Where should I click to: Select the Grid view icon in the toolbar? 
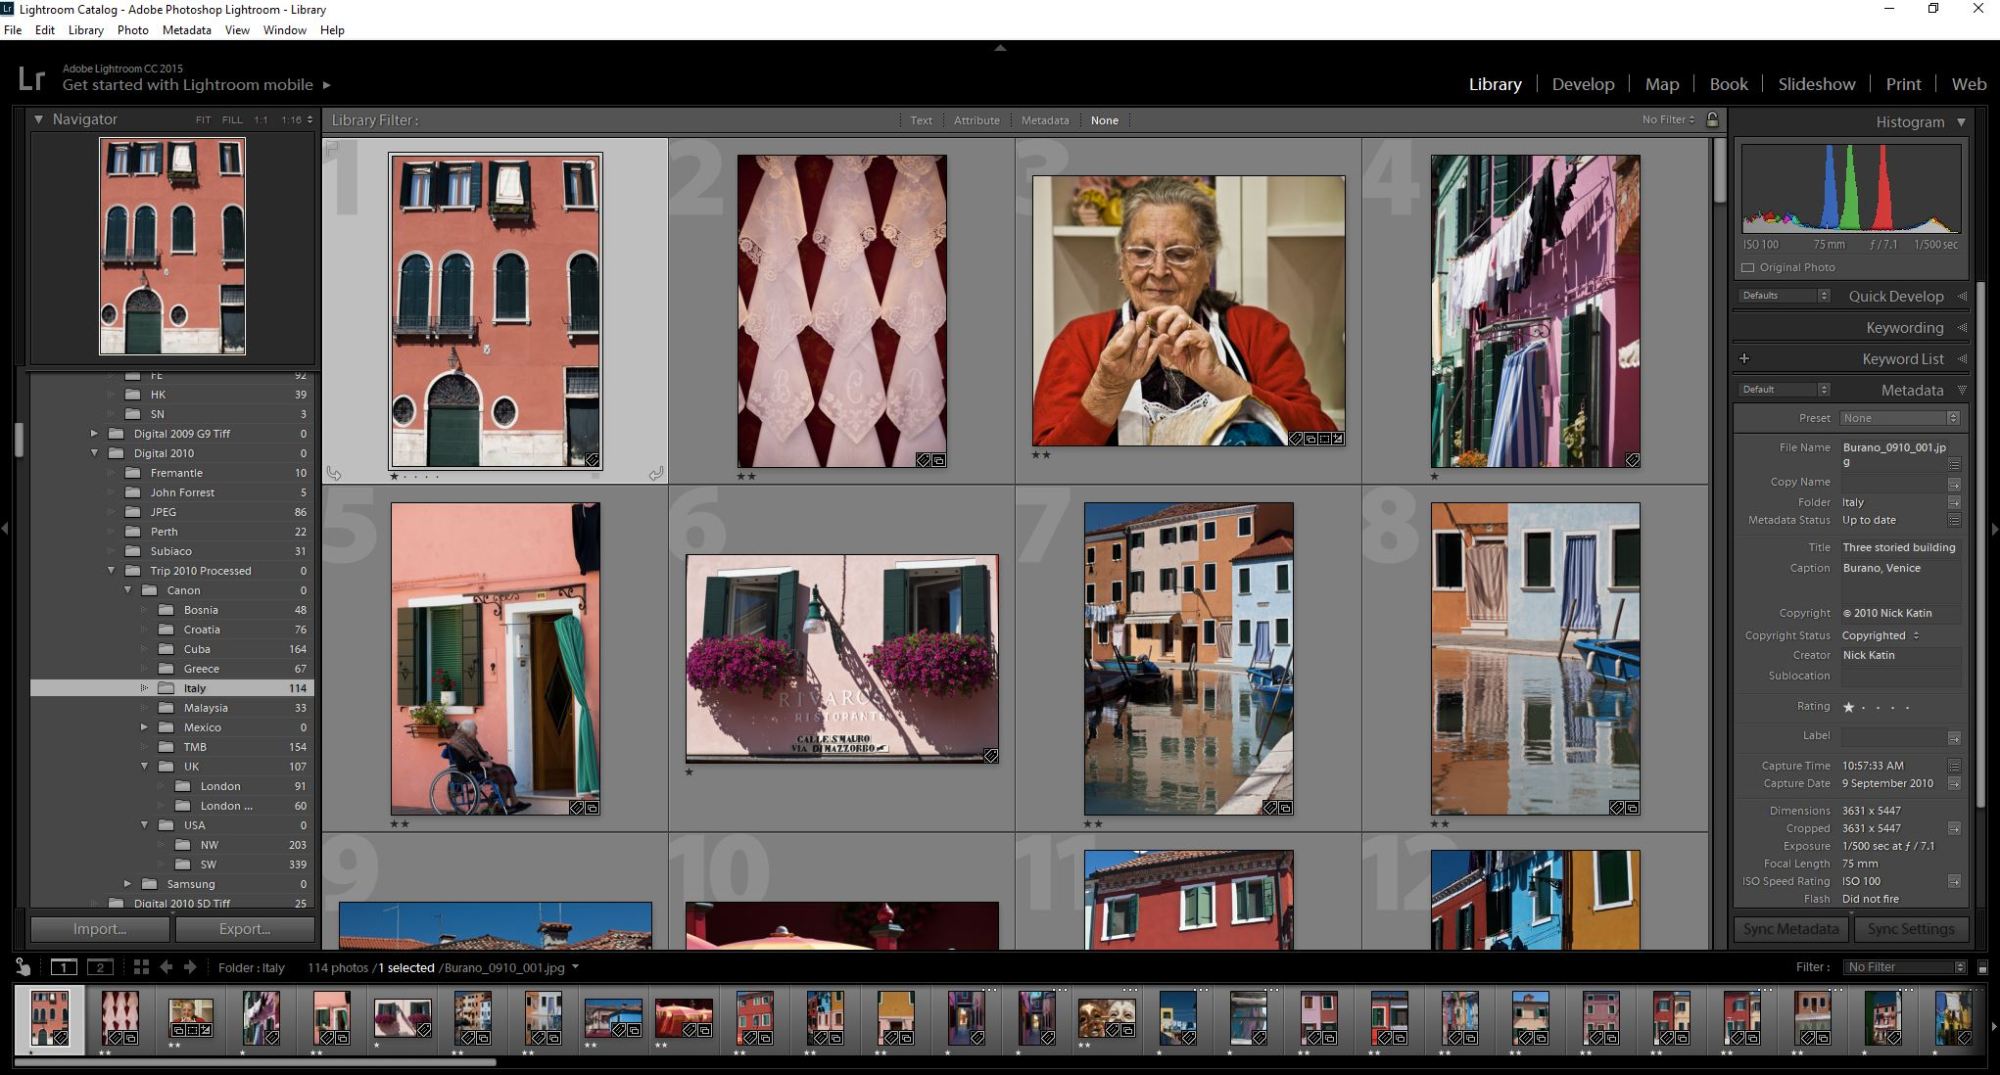[x=140, y=967]
